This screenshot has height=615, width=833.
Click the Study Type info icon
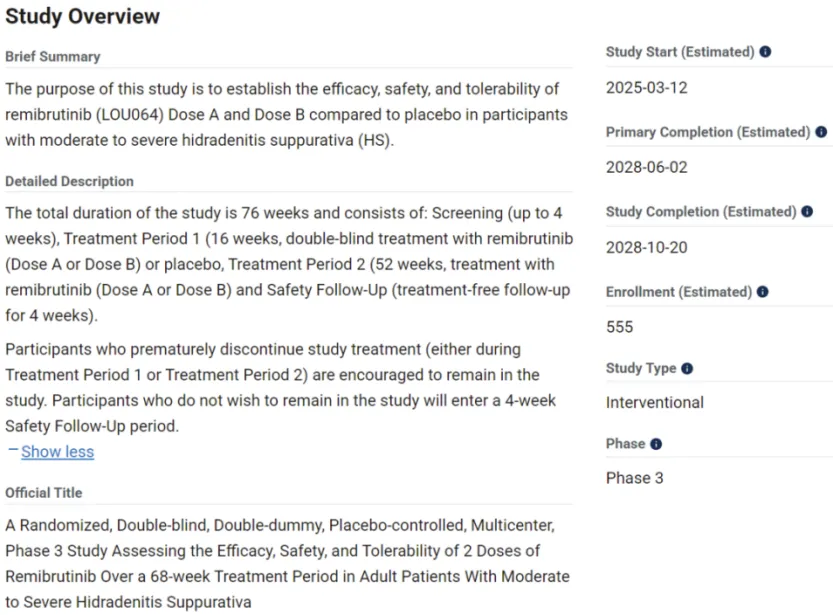(687, 368)
